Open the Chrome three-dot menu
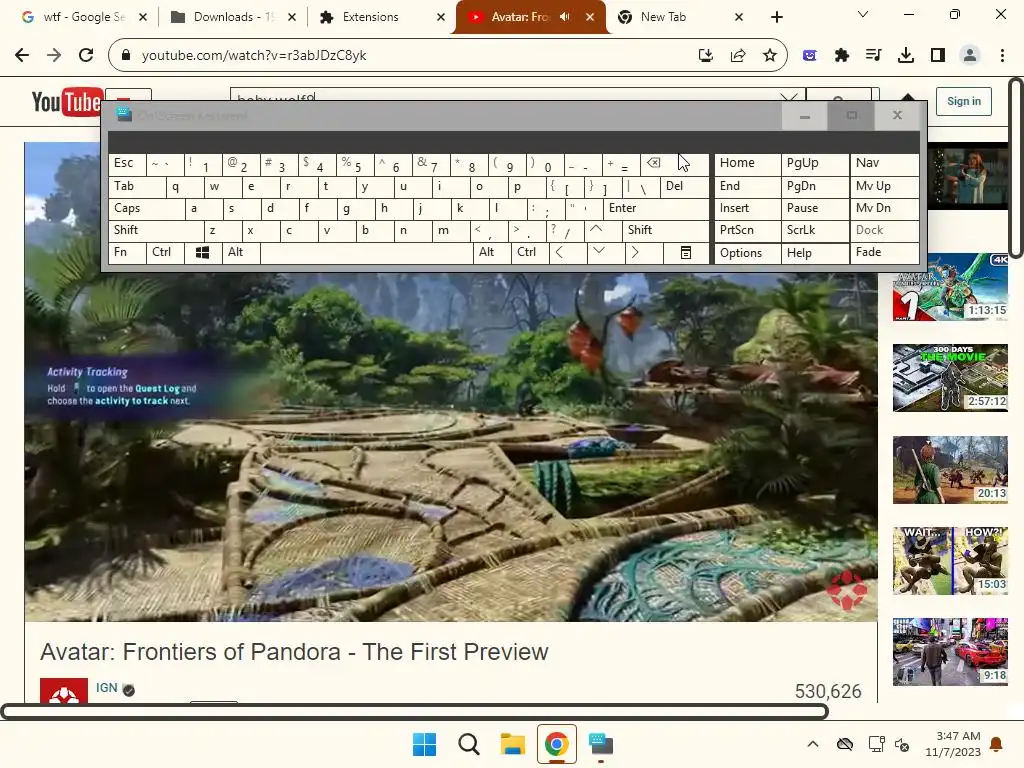 (x=1002, y=56)
